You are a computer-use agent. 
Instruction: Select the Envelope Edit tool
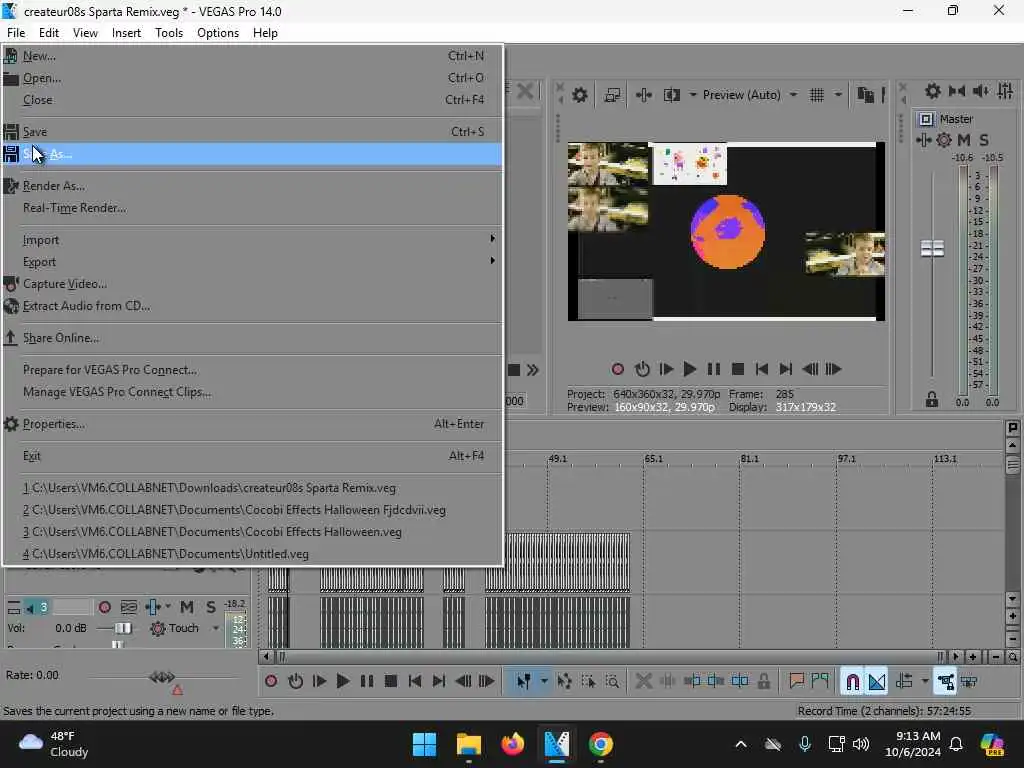click(x=565, y=681)
